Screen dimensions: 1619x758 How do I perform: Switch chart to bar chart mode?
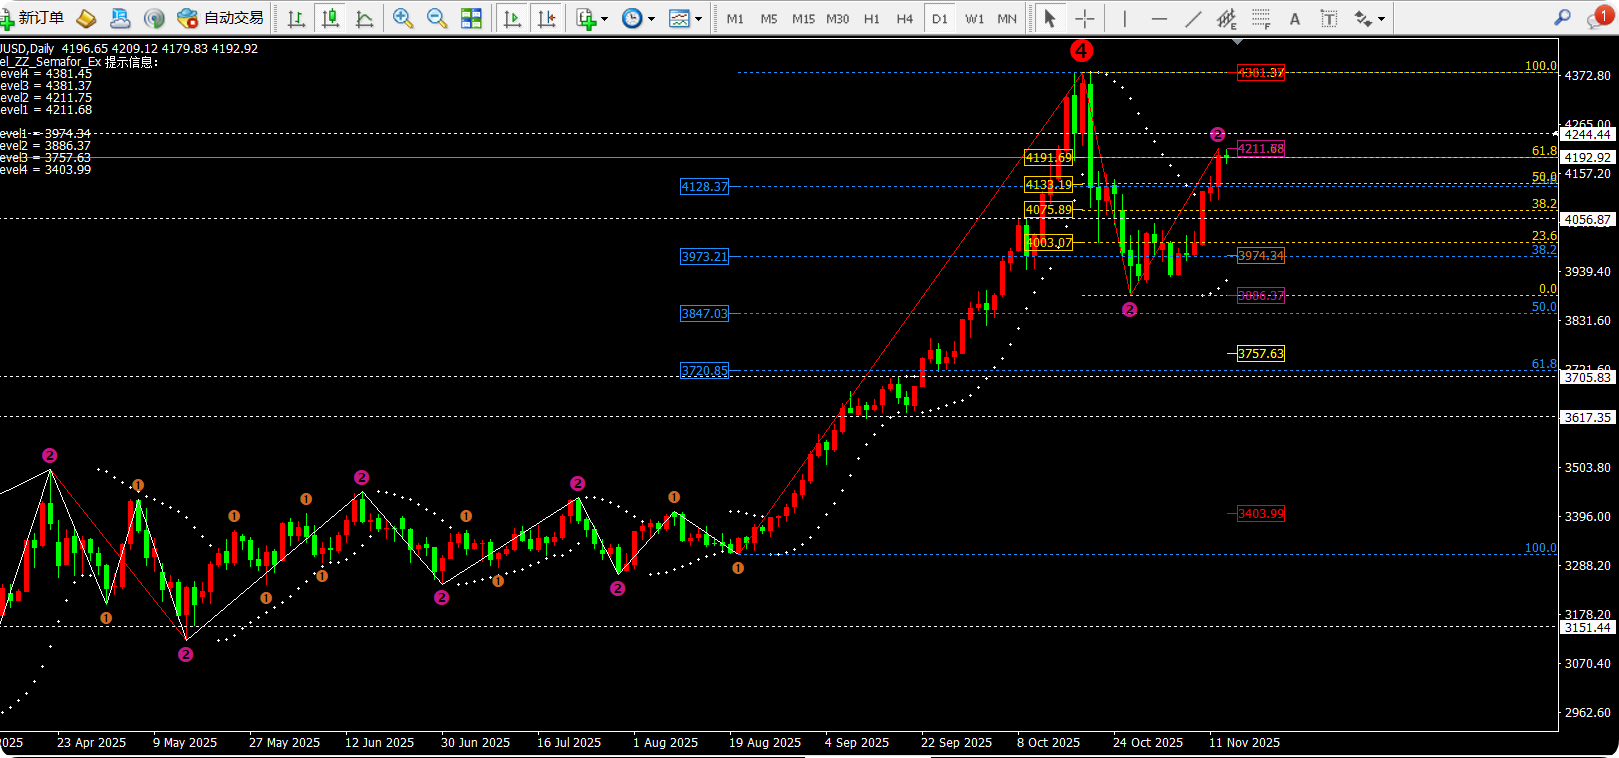pyautogui.click(x=296, y=18)
